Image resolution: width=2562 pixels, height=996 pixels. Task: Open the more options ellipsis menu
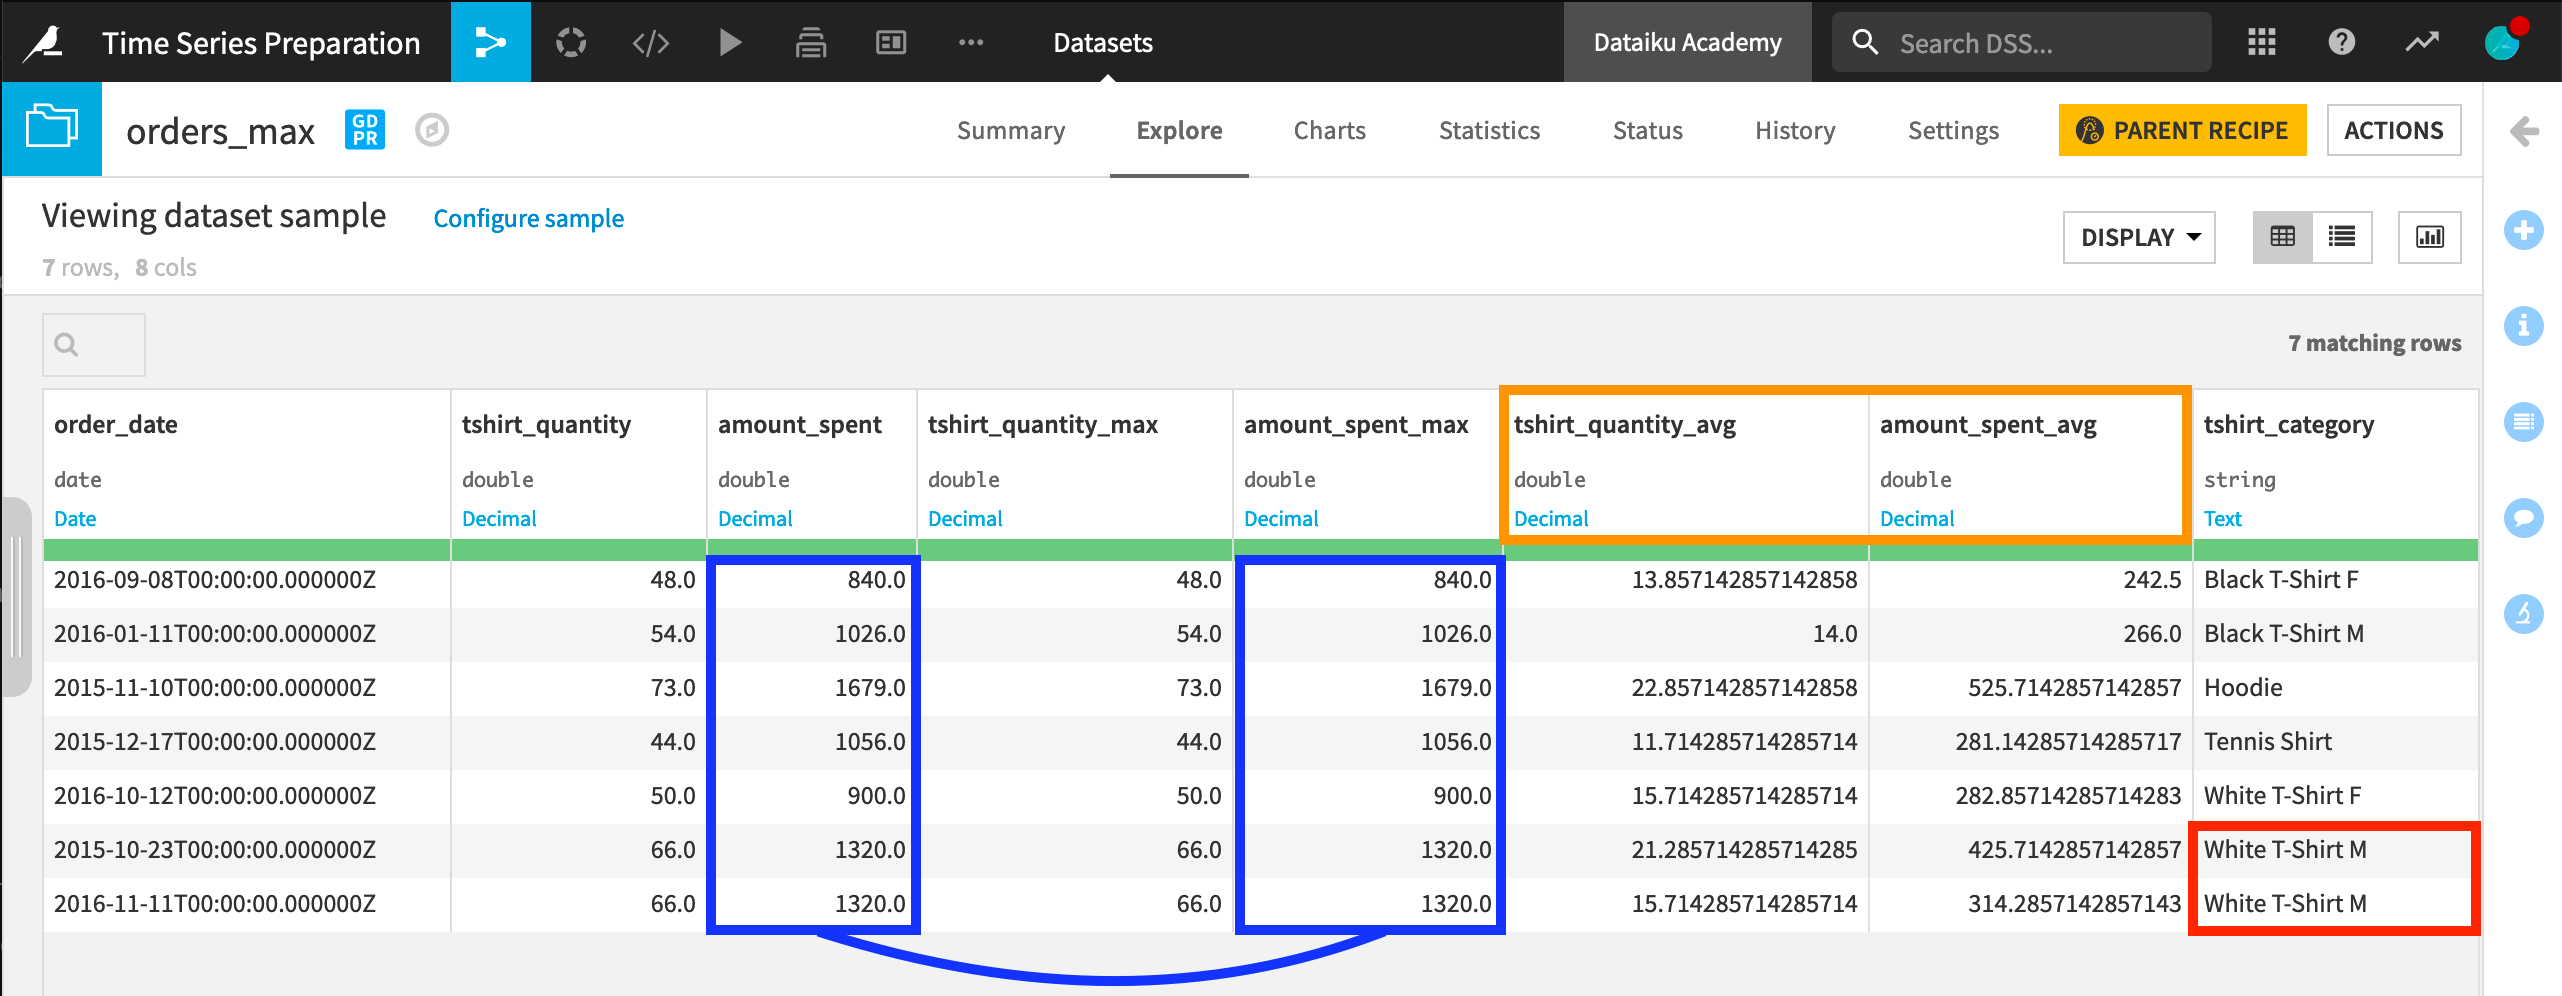coord(970,42)
